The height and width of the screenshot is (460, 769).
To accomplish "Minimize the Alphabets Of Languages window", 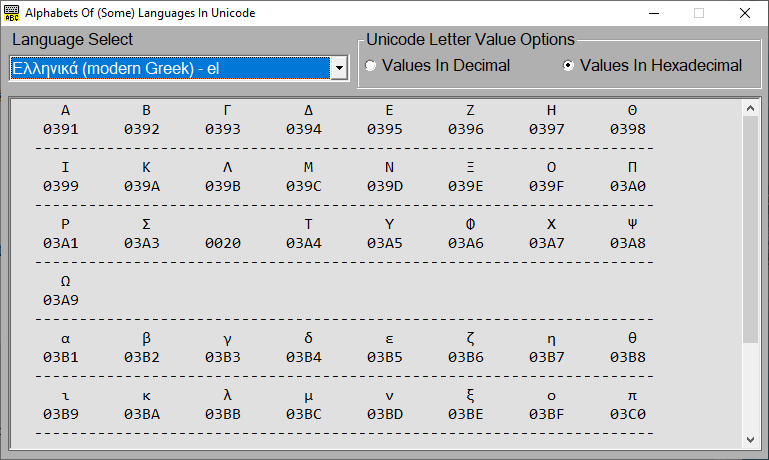I will [653, 13].
